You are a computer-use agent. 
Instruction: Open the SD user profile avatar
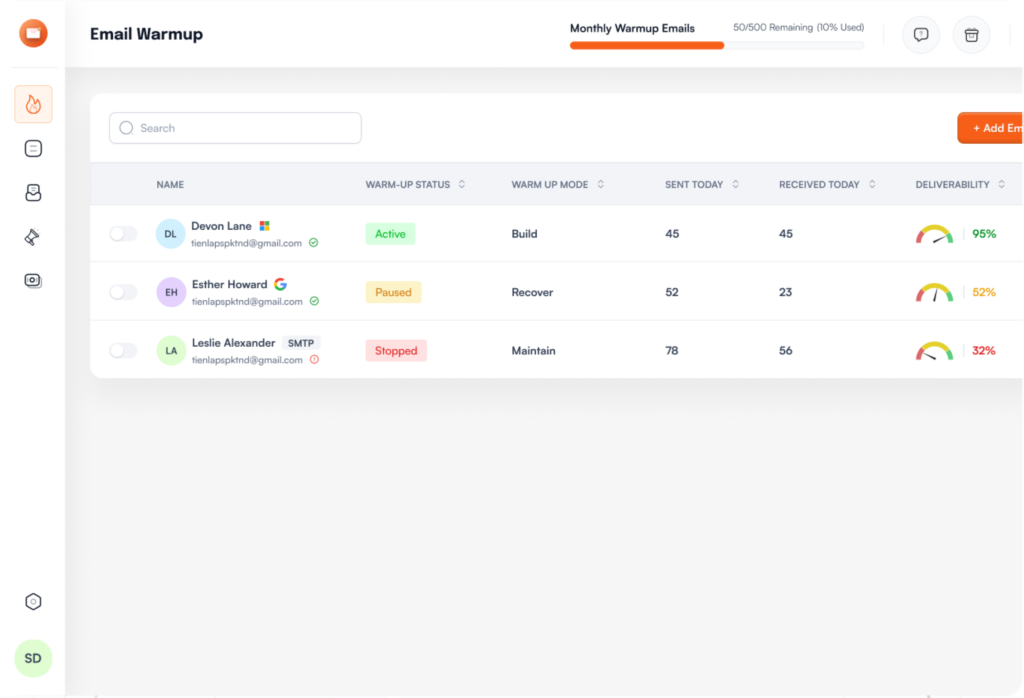click(33, 658)
